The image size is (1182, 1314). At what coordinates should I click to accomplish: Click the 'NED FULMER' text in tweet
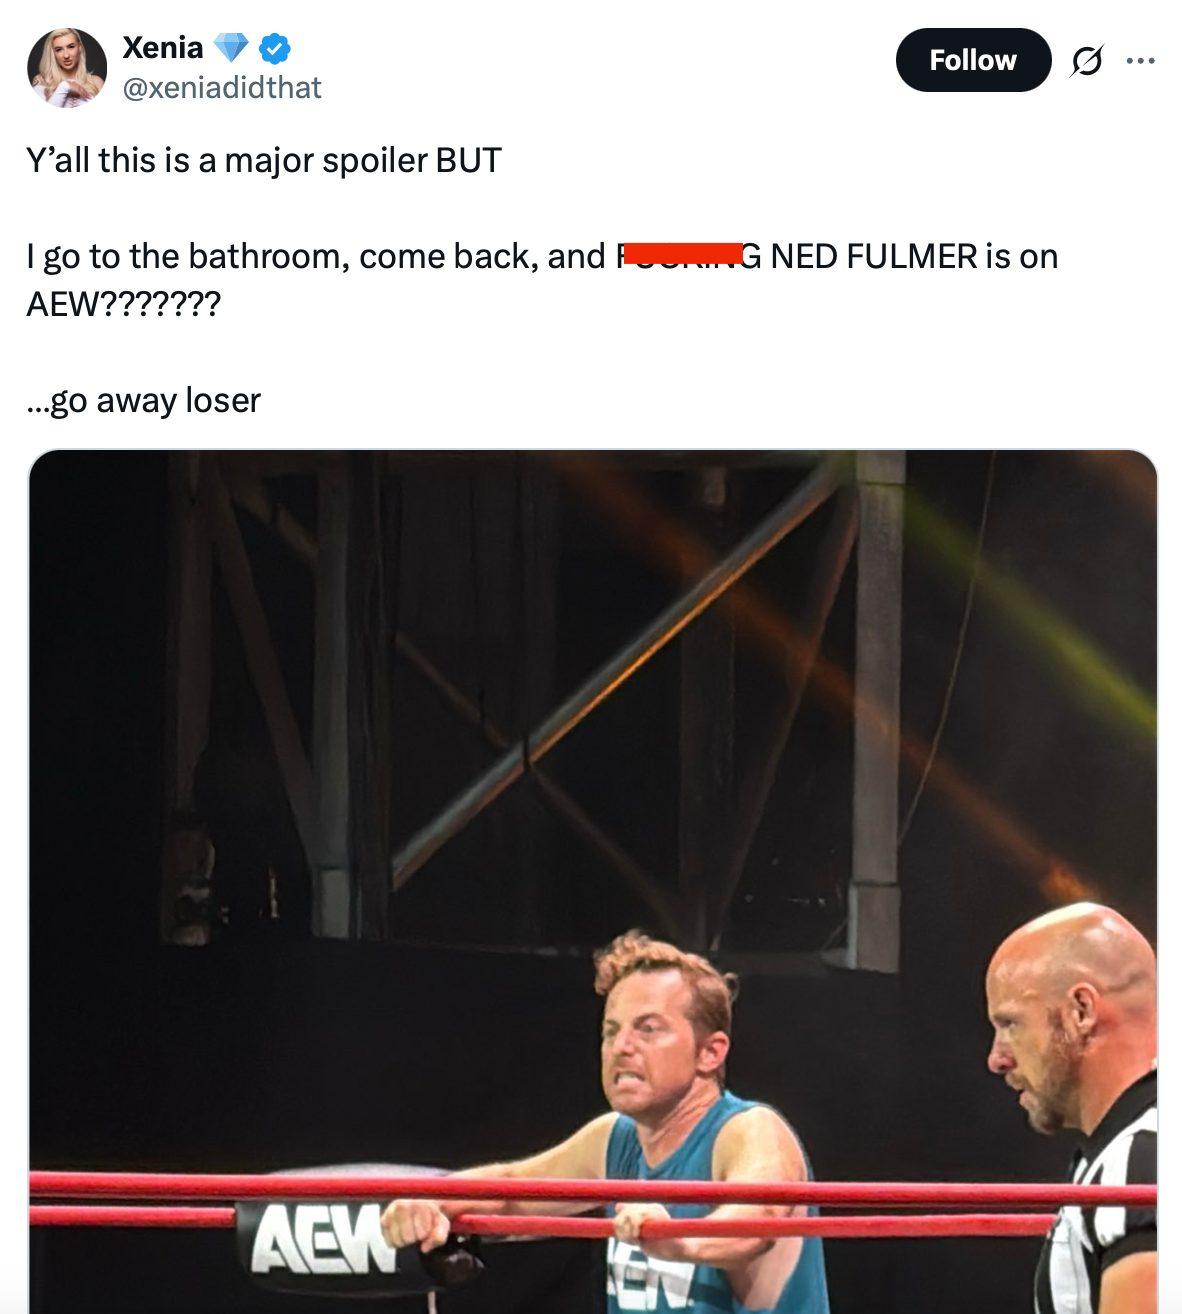(x=873, y=257)
